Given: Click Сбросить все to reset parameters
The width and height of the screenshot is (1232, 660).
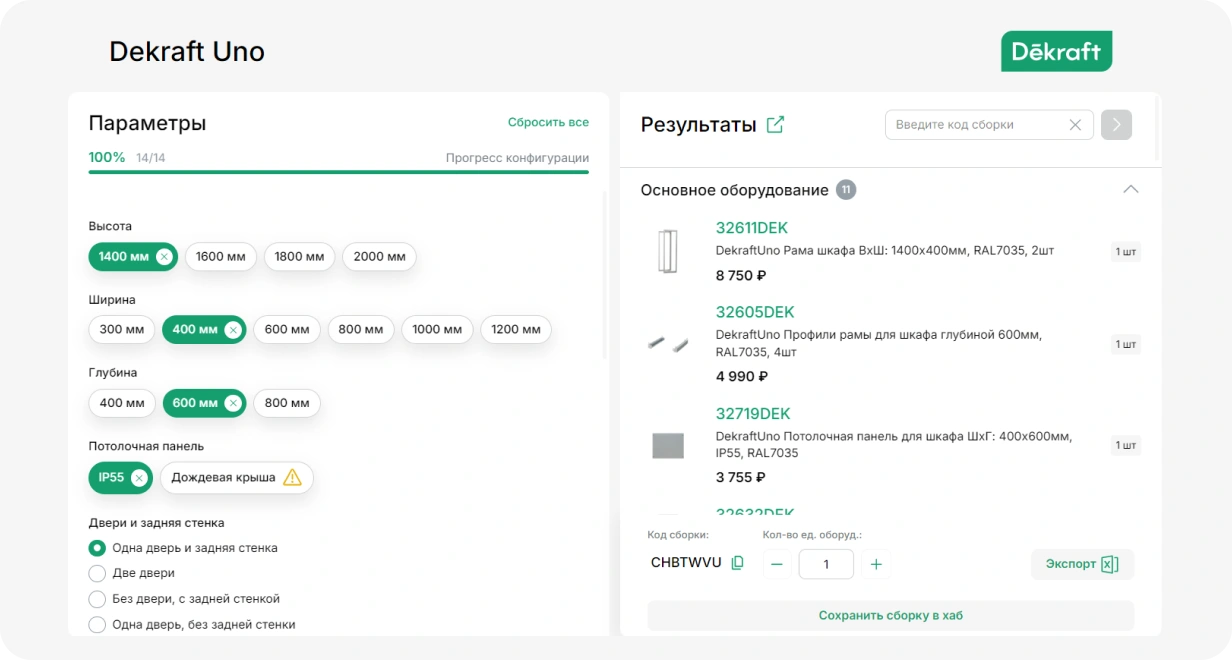Looking at the screenshot, I should [548, 123].
